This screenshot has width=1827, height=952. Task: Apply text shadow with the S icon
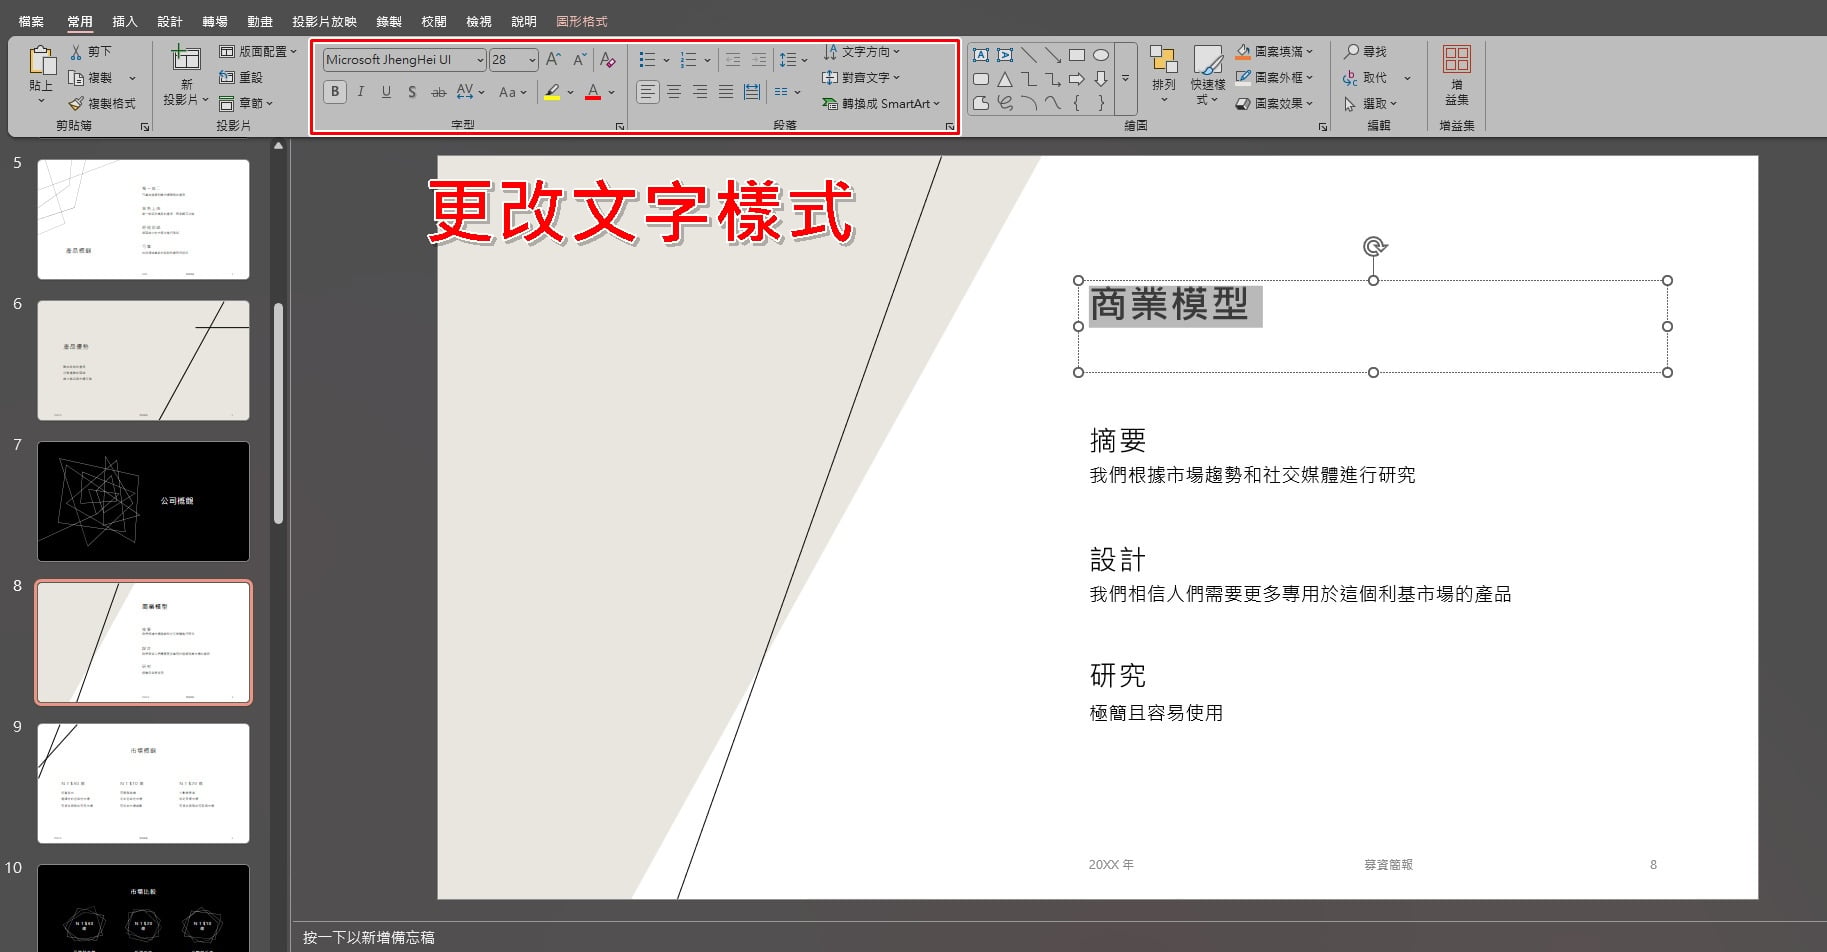pos(412,92)
